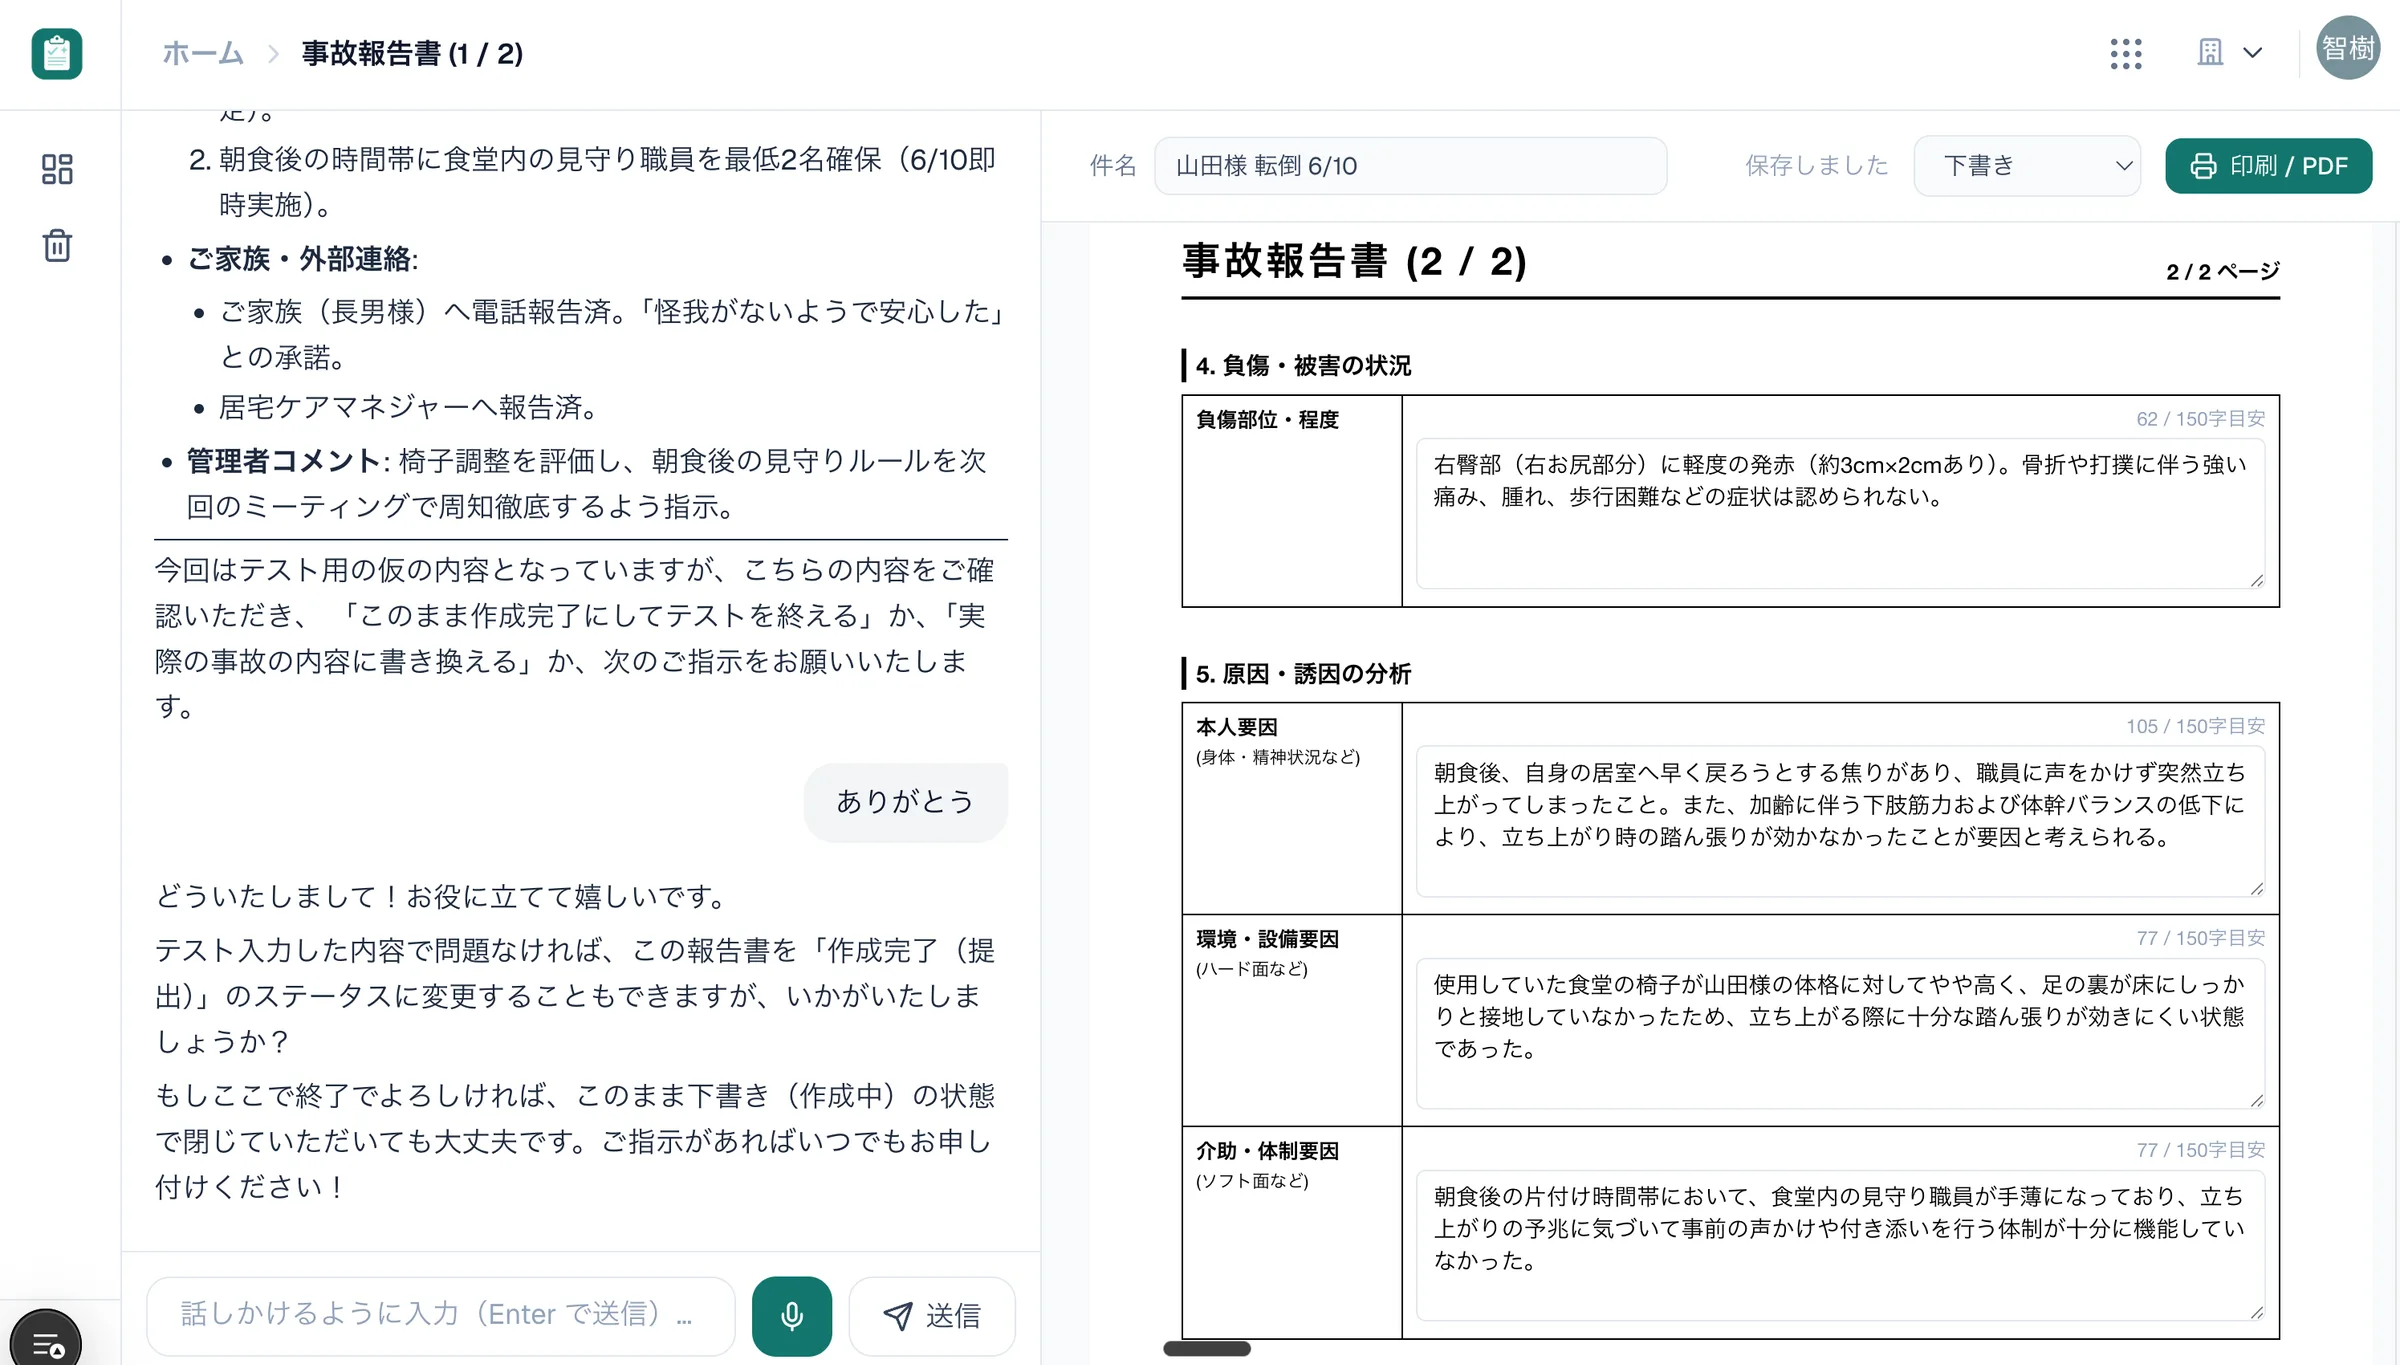Click the どういたしまして reply message
Image resolution: width=2400 pixels, height=1365 pixels.
[444, 897]
